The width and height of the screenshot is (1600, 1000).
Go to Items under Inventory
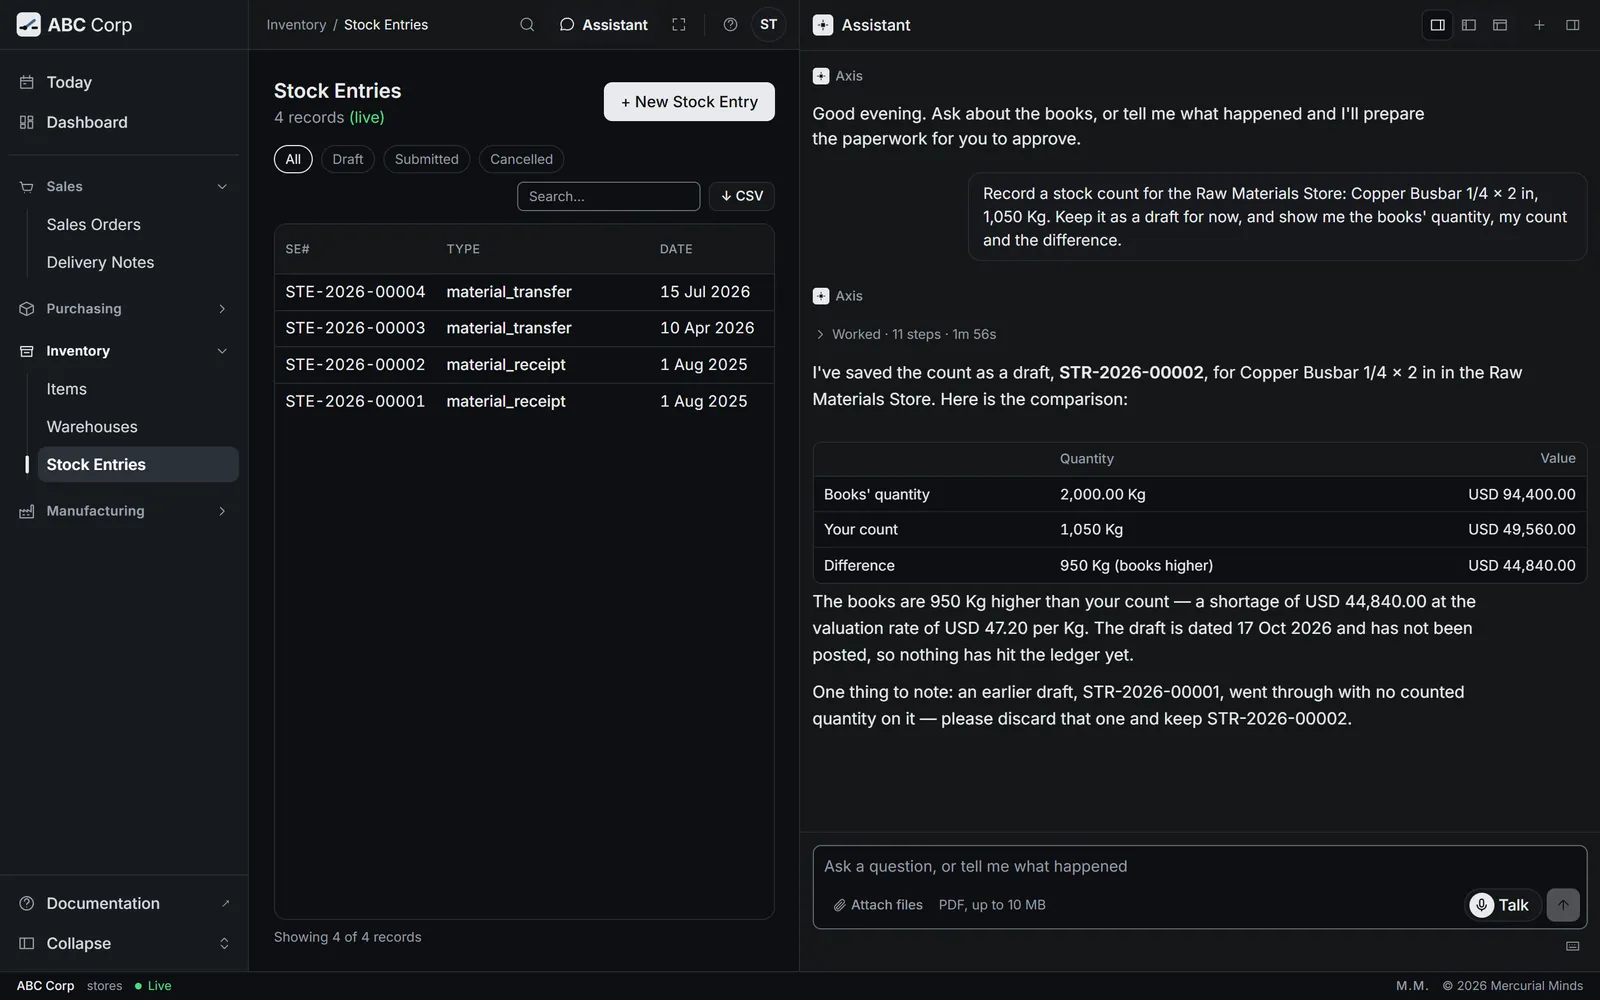pos(137,389)
